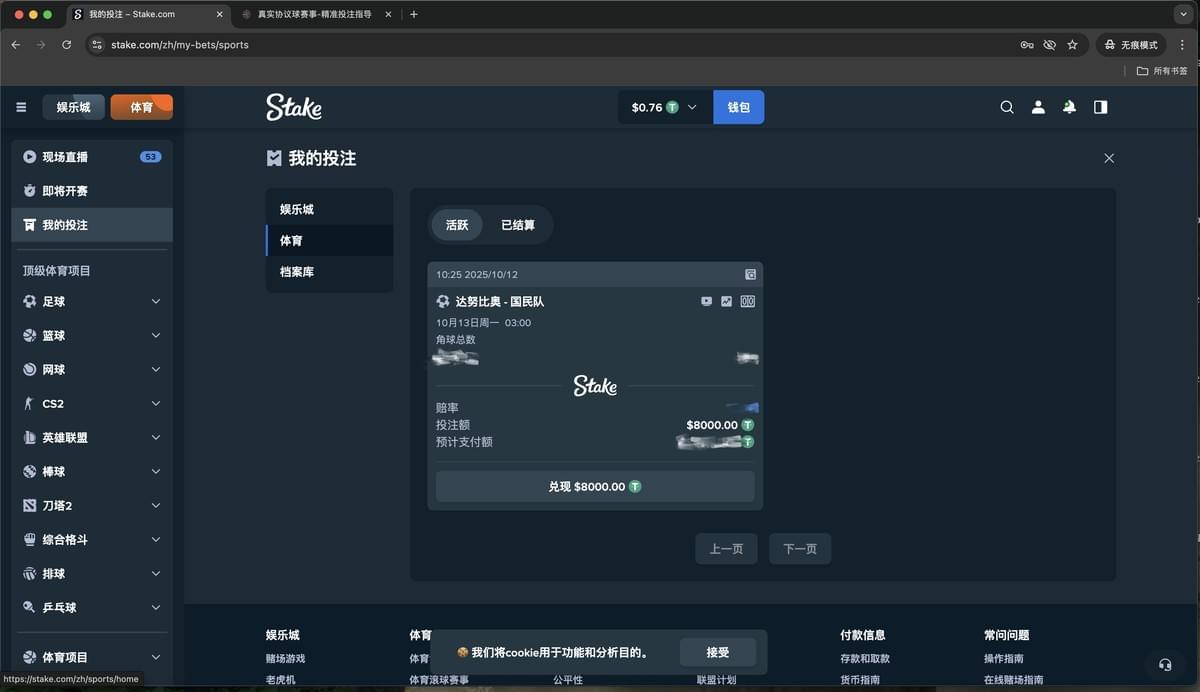Select the 已结算 bets tab
Image resolution: width=1200 pixels, height=692 pixels.
click(518, 225)
